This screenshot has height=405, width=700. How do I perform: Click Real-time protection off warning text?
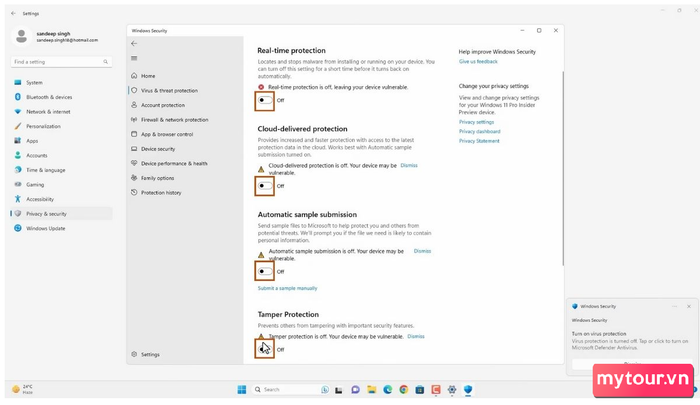pos(338,87)
